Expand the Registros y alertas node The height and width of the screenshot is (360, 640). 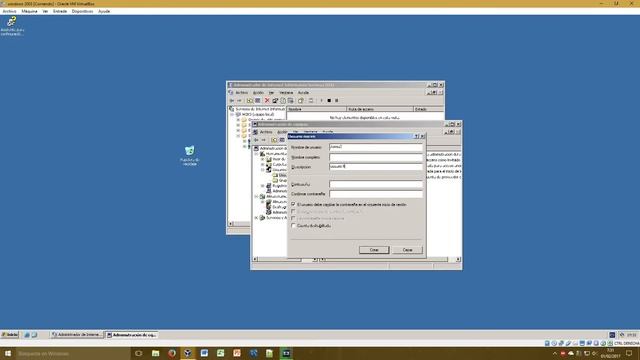pyautogui.click(x=263, y=186)
